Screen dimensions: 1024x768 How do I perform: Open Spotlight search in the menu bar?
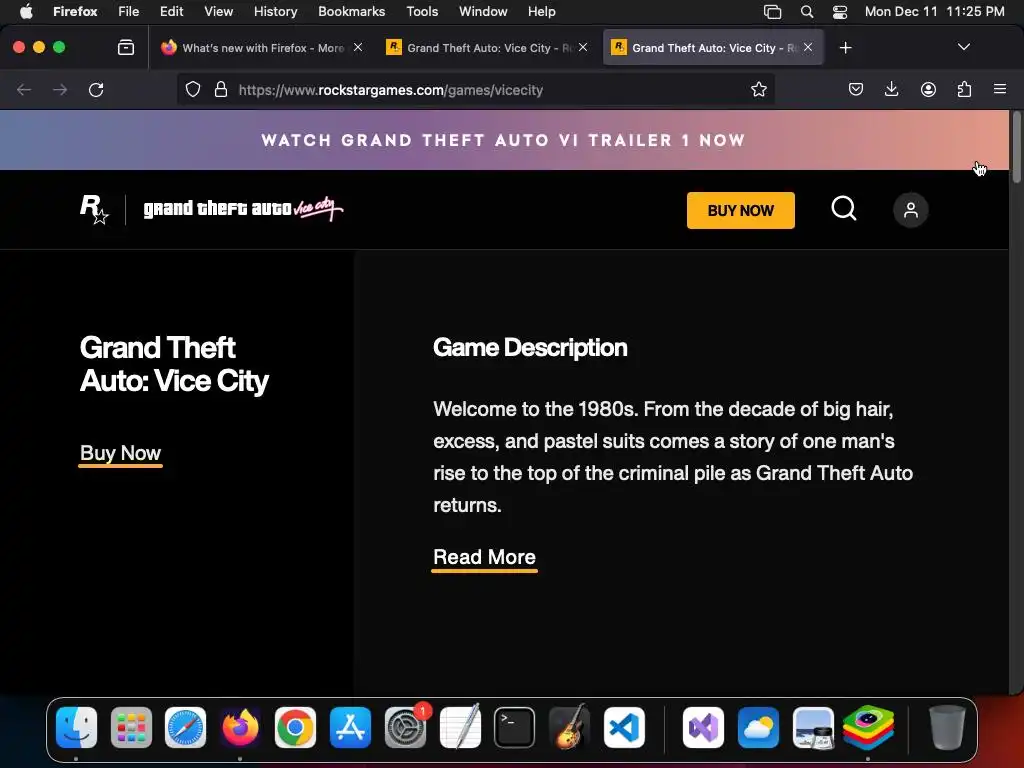807,11
